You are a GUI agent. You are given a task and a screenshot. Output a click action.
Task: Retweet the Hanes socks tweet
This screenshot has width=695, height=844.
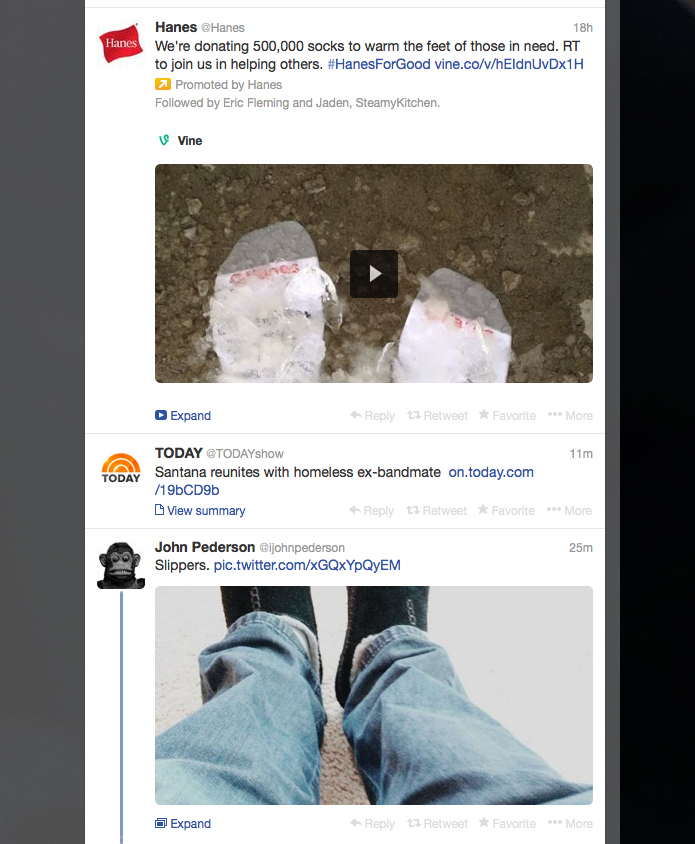click(437, 416)
